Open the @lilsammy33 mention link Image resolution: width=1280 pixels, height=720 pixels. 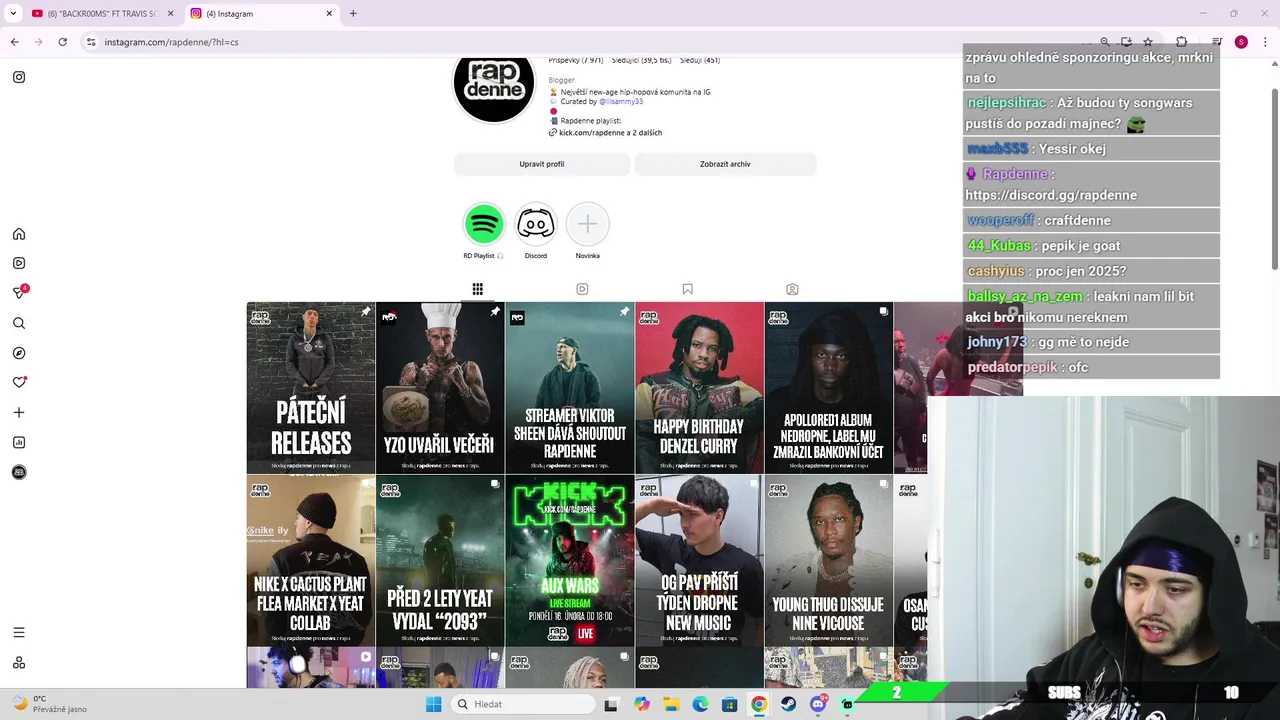pyautogui.click(x=621, y=101)
